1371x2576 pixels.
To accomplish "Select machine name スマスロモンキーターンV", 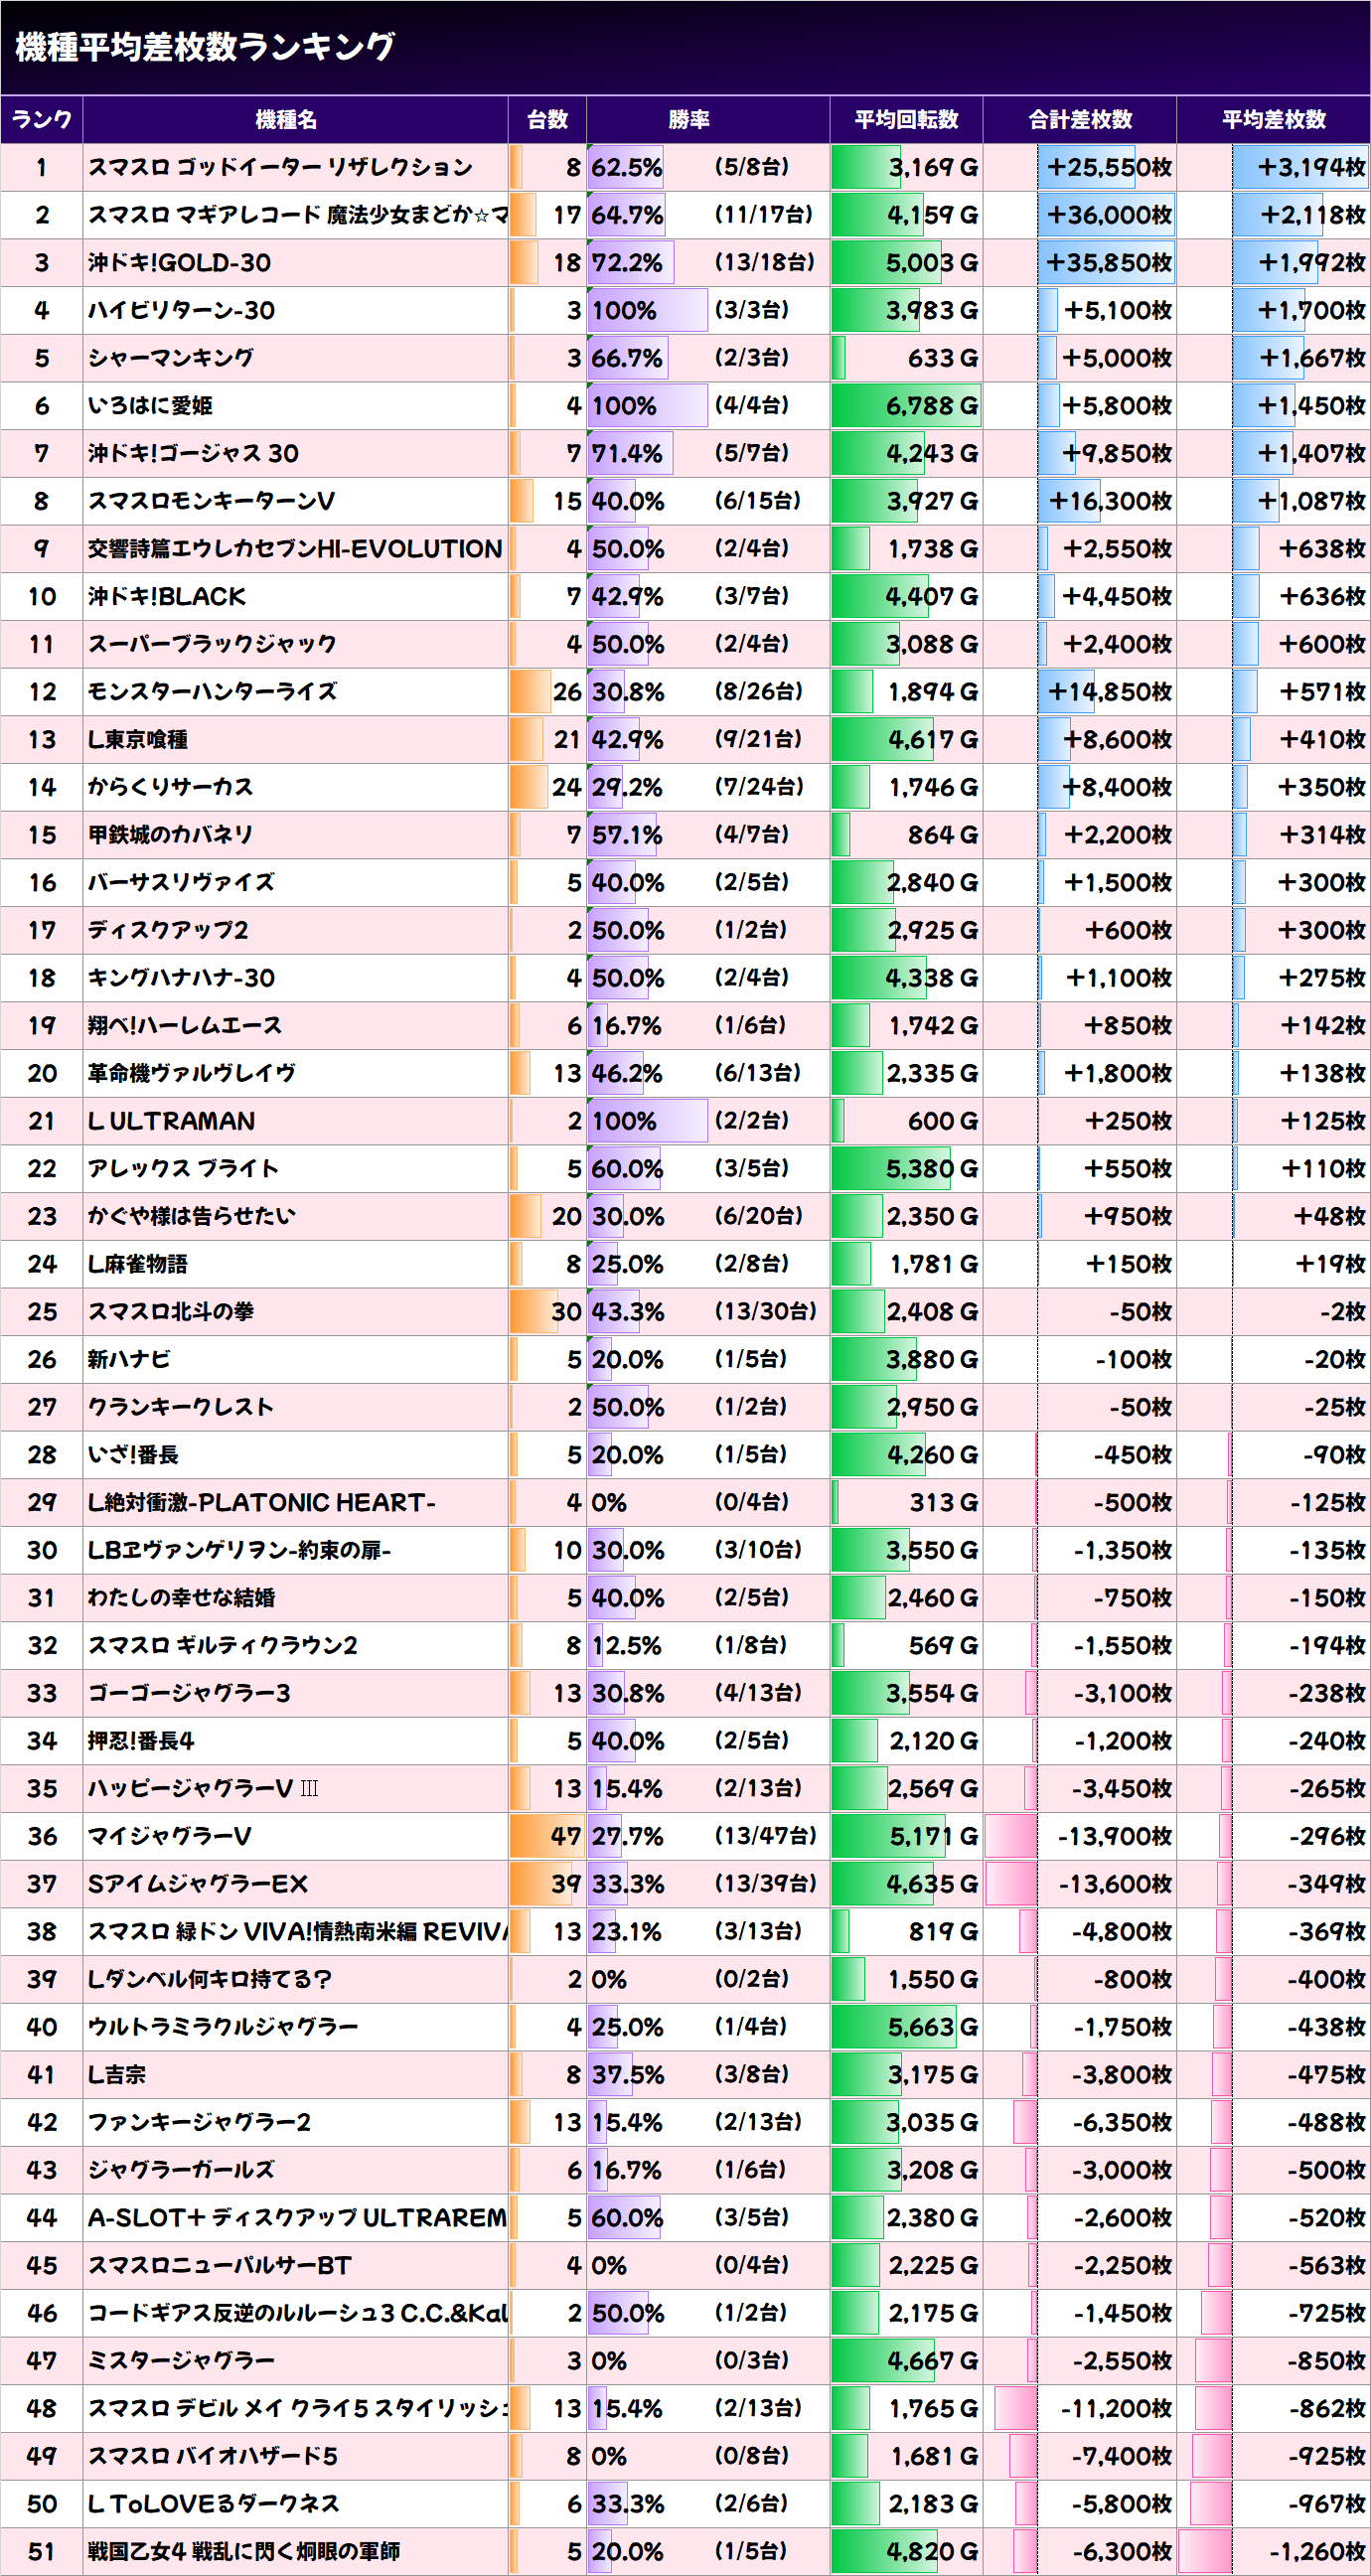I will (211, 501).
